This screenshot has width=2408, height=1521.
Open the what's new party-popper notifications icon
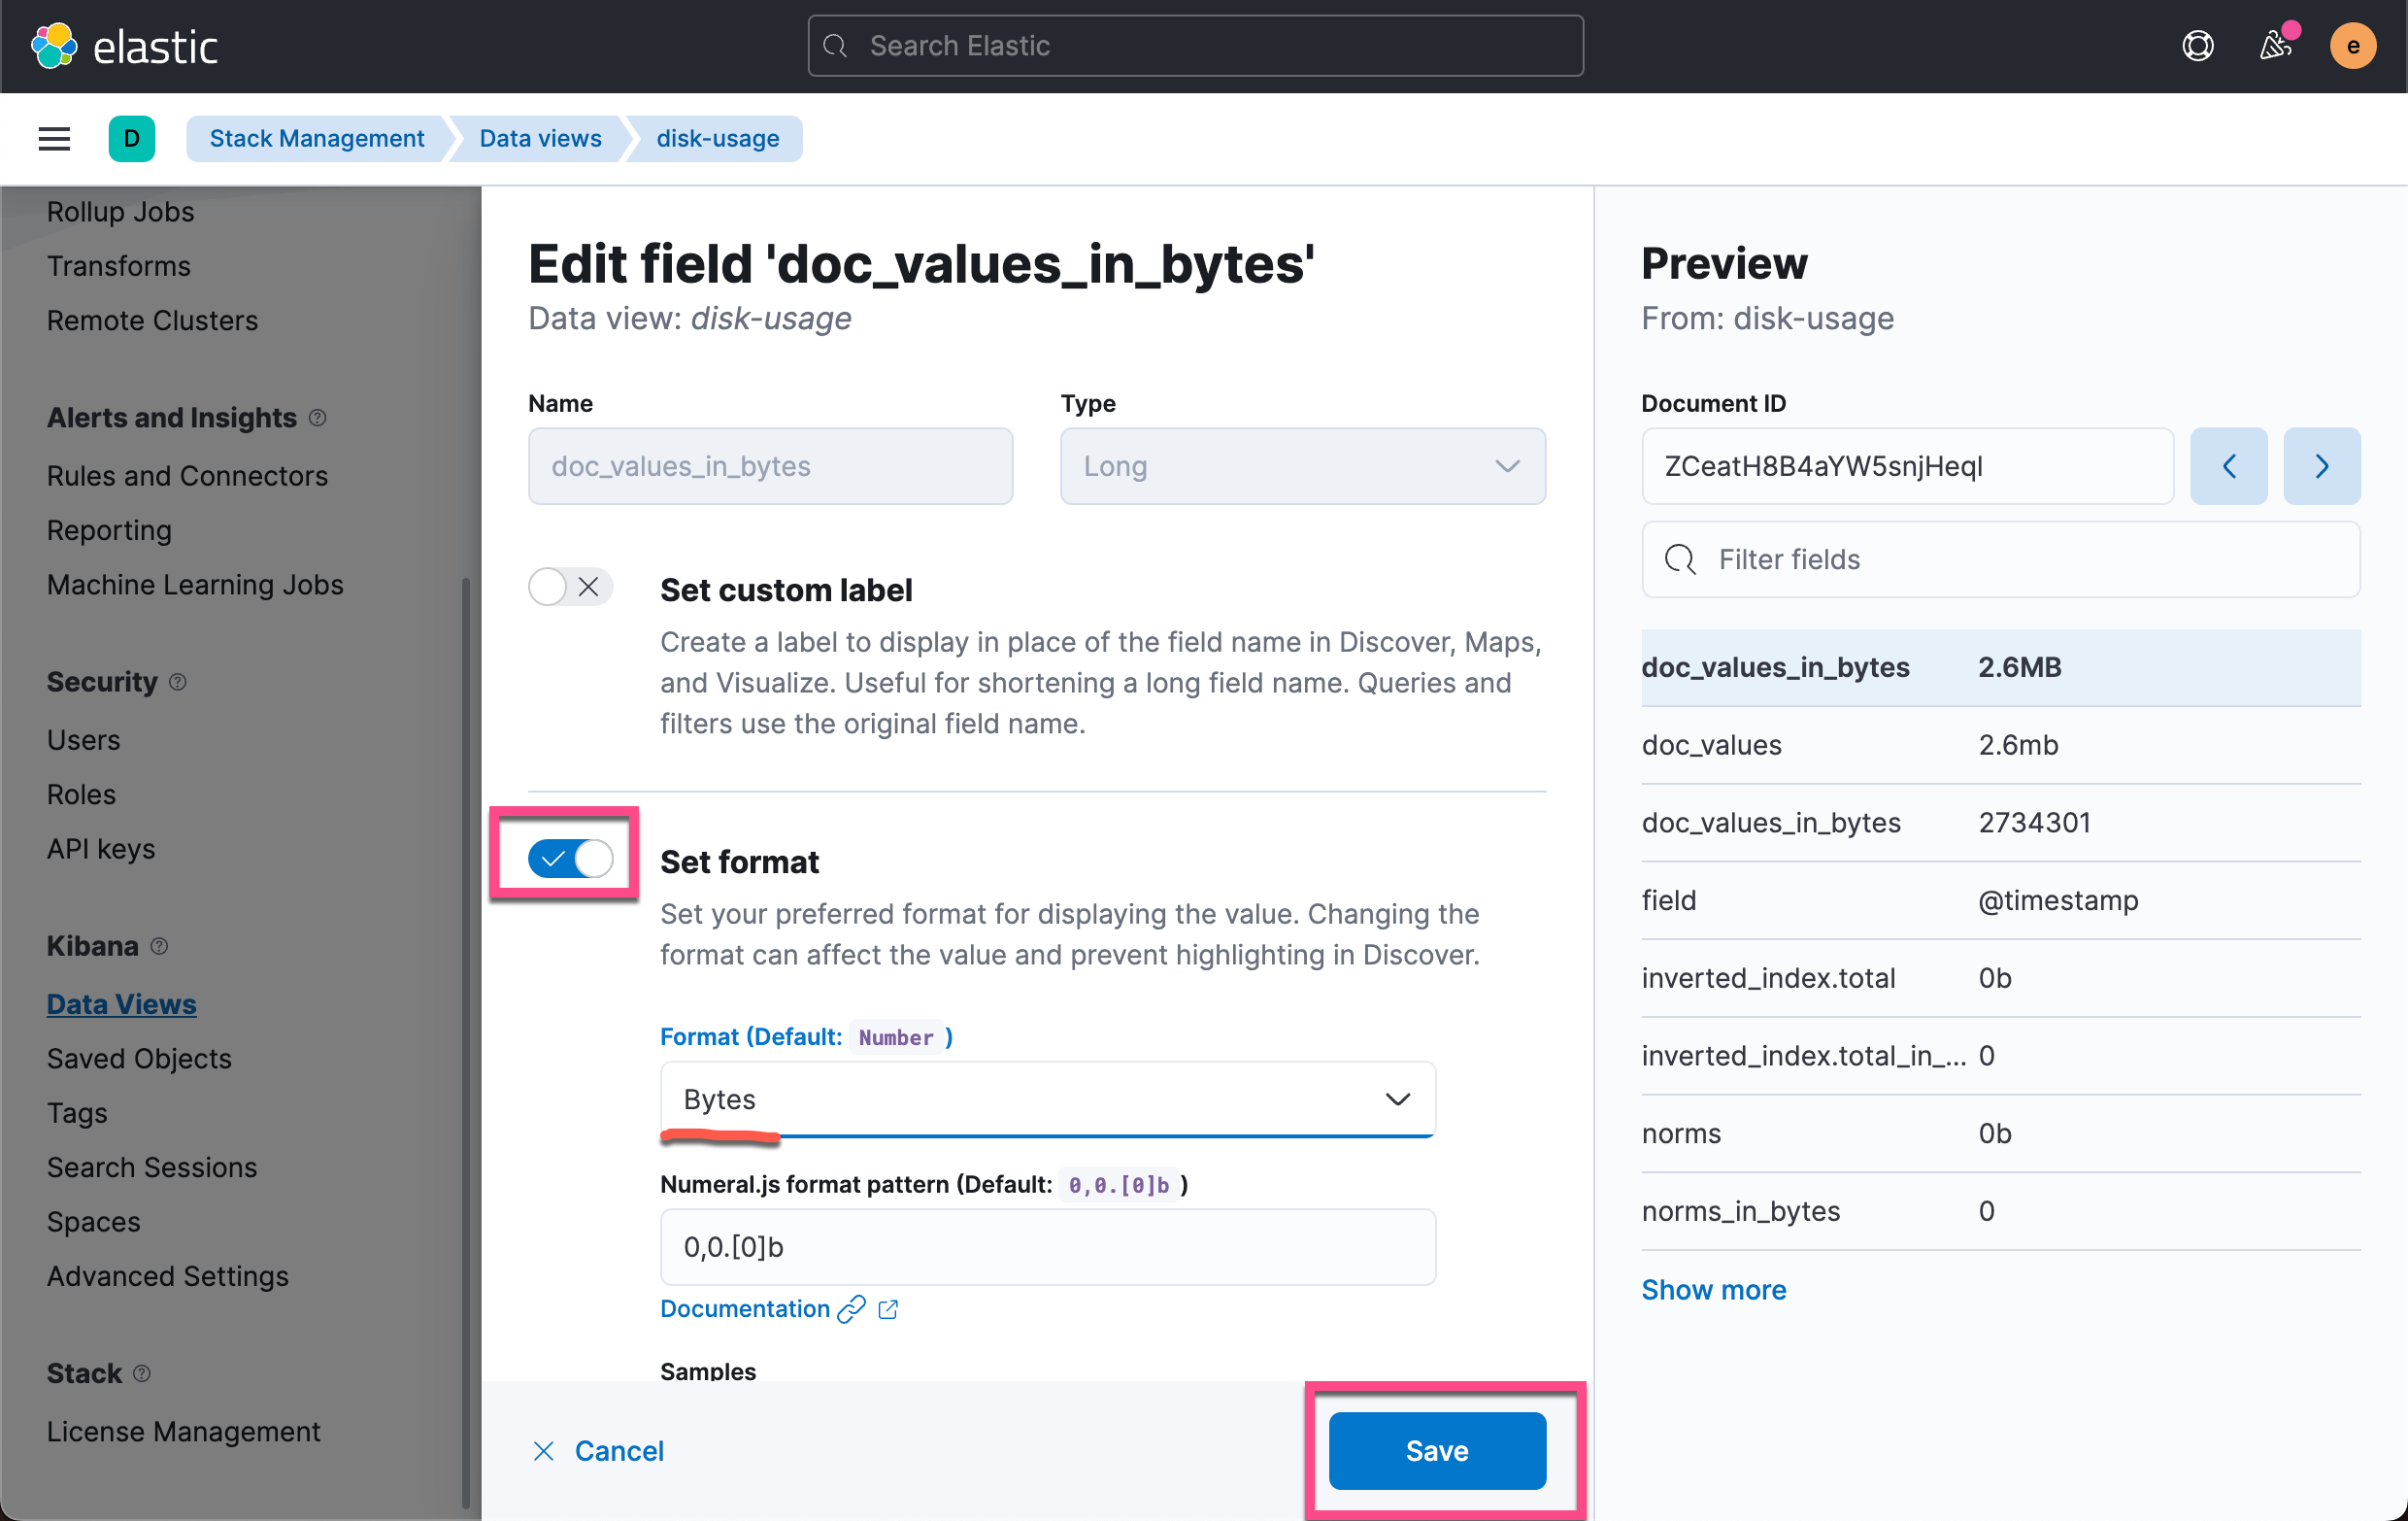pos(2277,45)
